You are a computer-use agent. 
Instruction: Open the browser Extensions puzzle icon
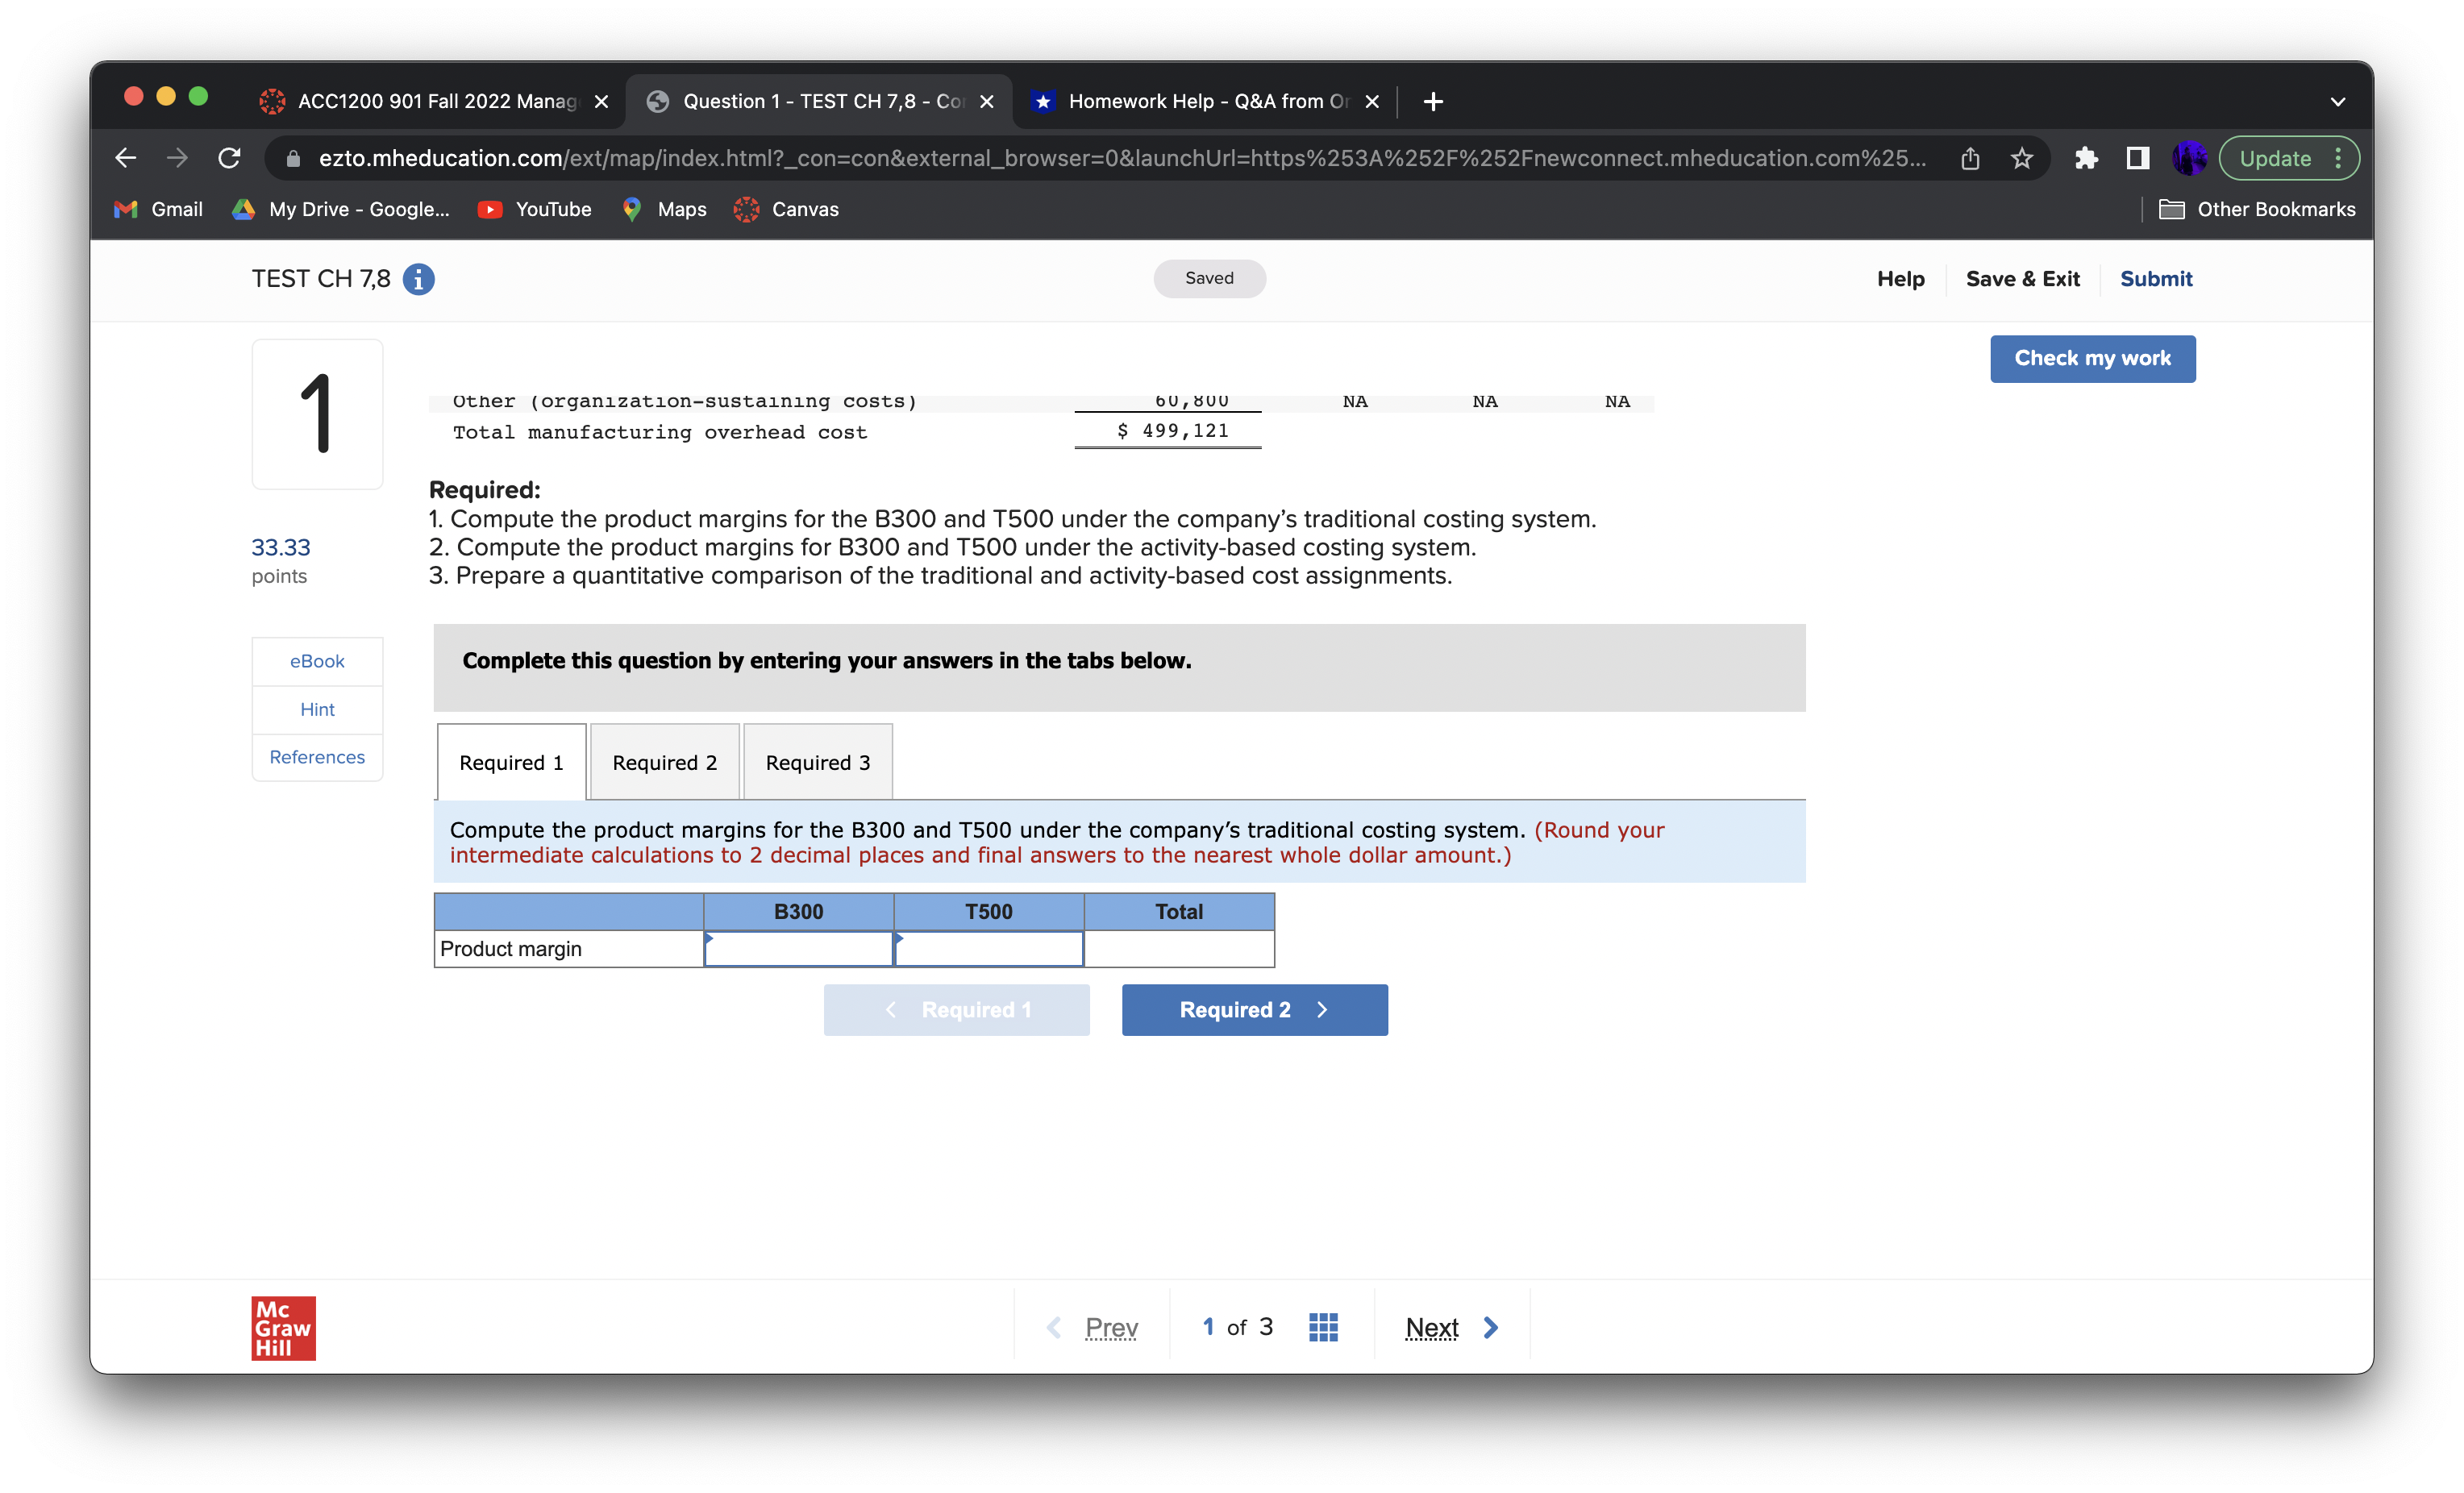pyautogui.click(x=2086, y=158)
